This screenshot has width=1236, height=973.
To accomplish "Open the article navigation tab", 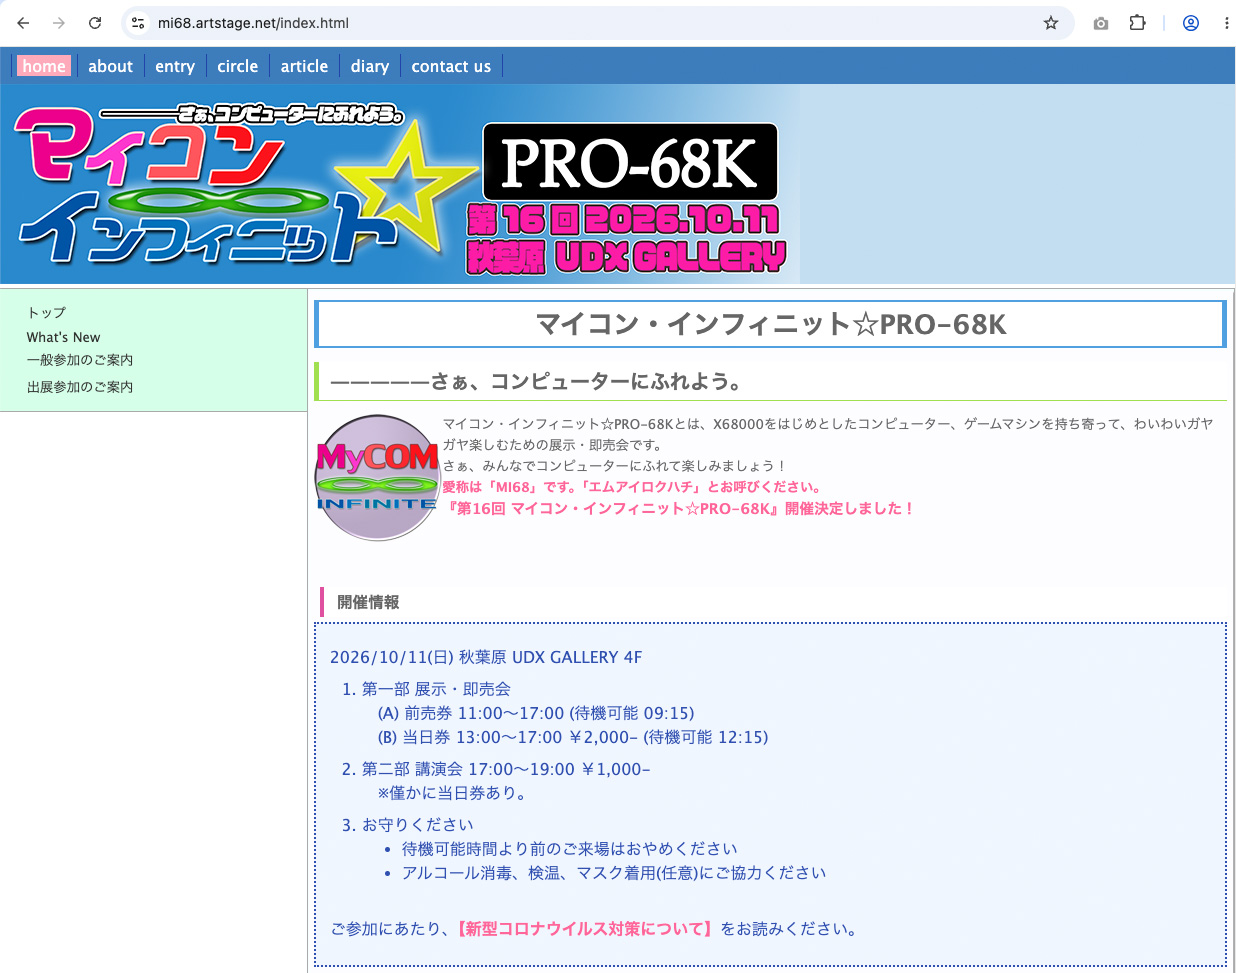I will 304,66.
